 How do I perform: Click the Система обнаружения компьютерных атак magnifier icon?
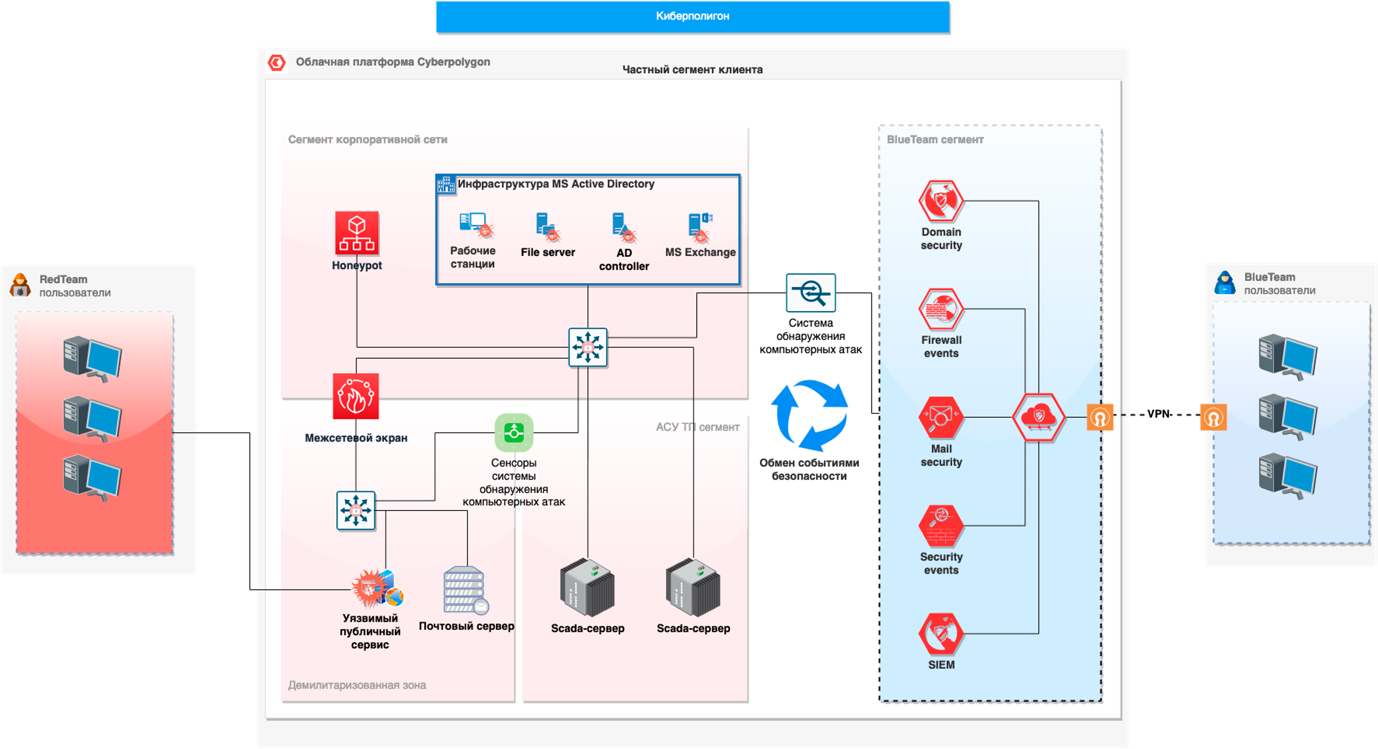click(x=810, y=293)
